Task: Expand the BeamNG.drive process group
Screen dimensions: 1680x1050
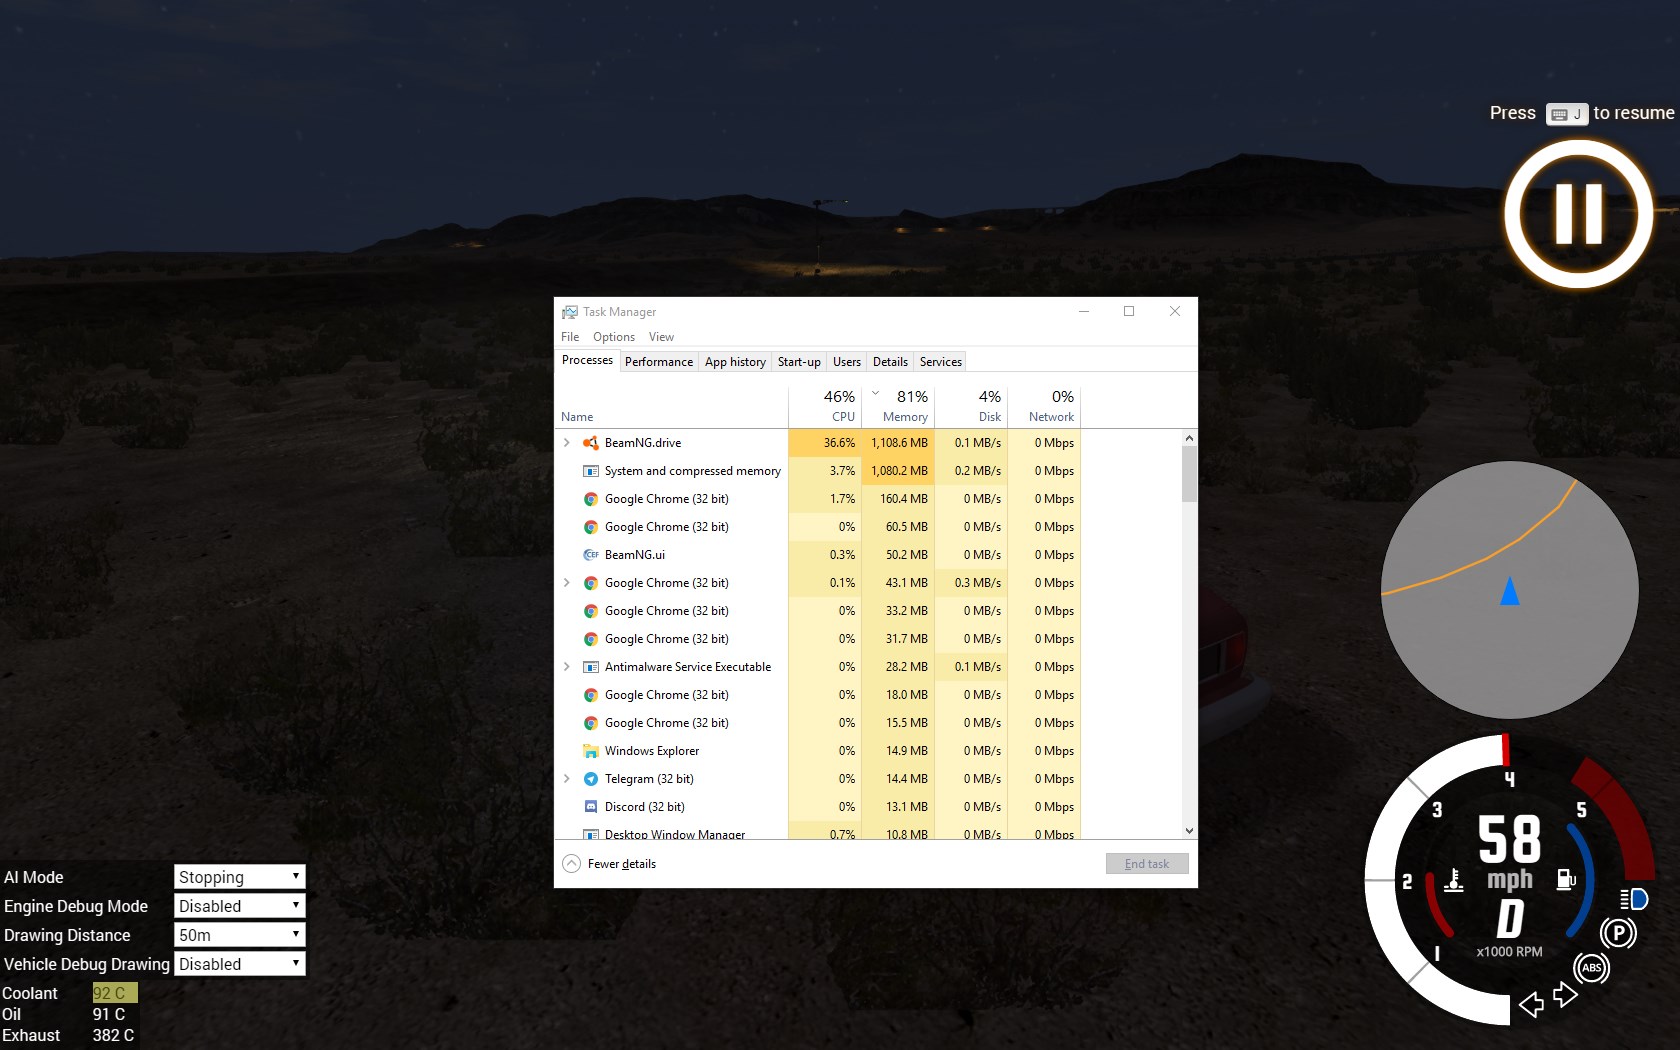Action: coord(567,443)
